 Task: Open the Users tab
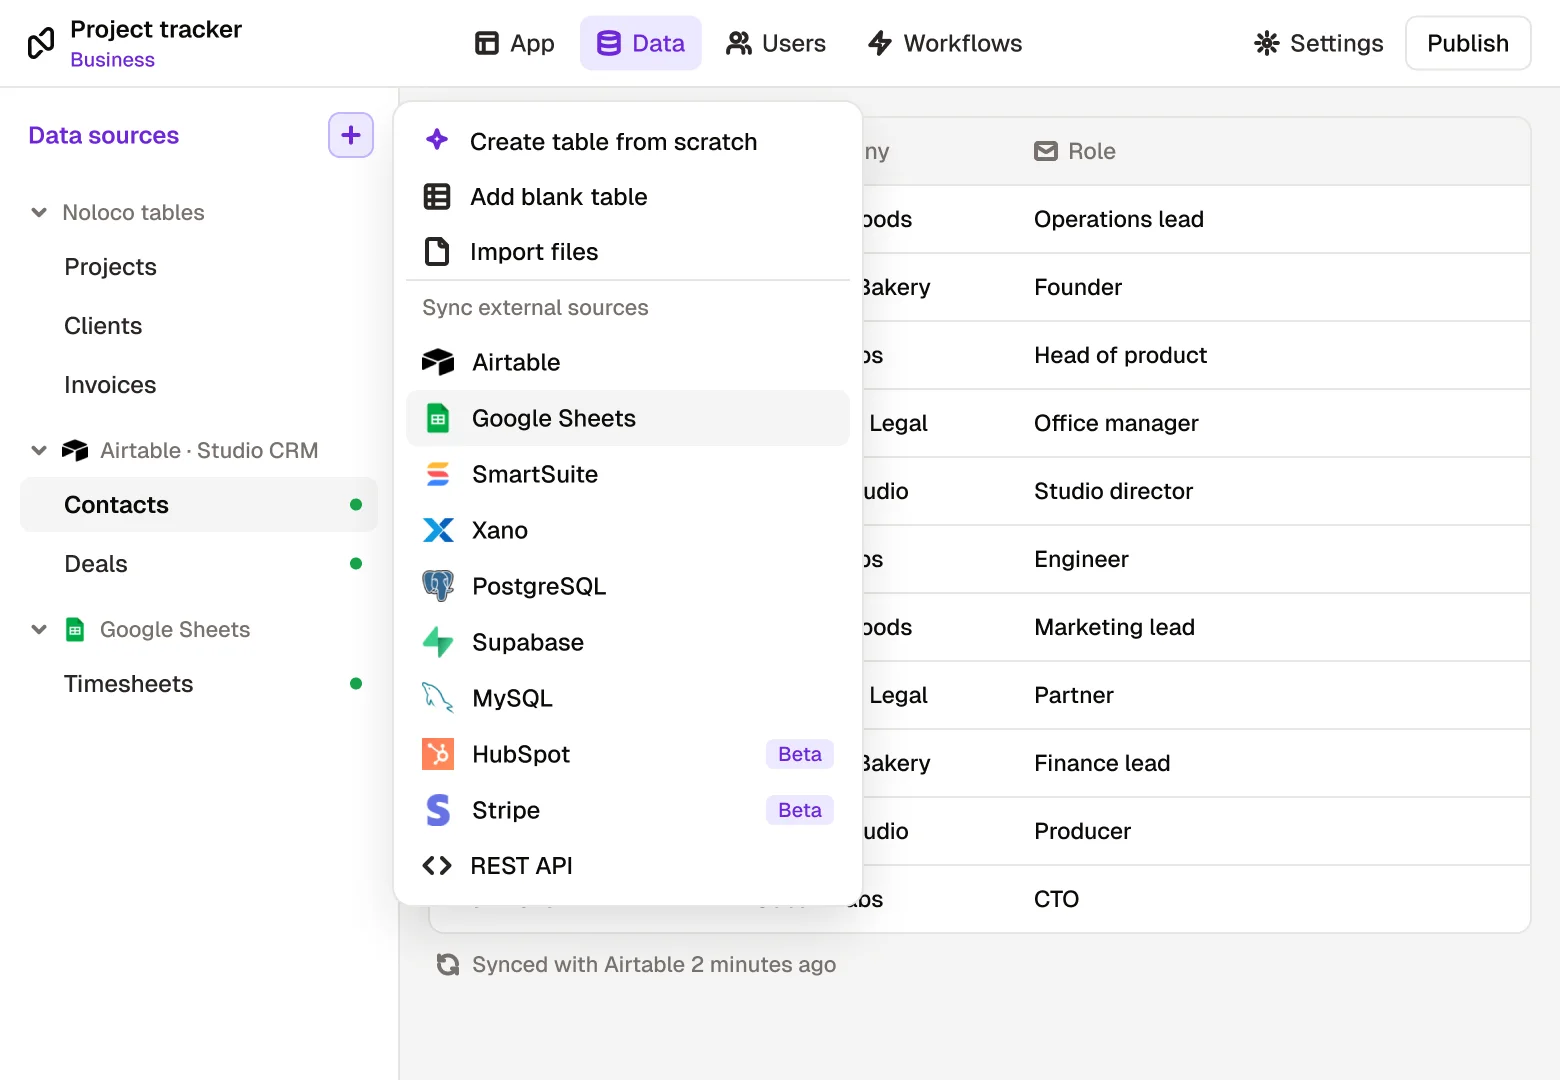(776, 43)
